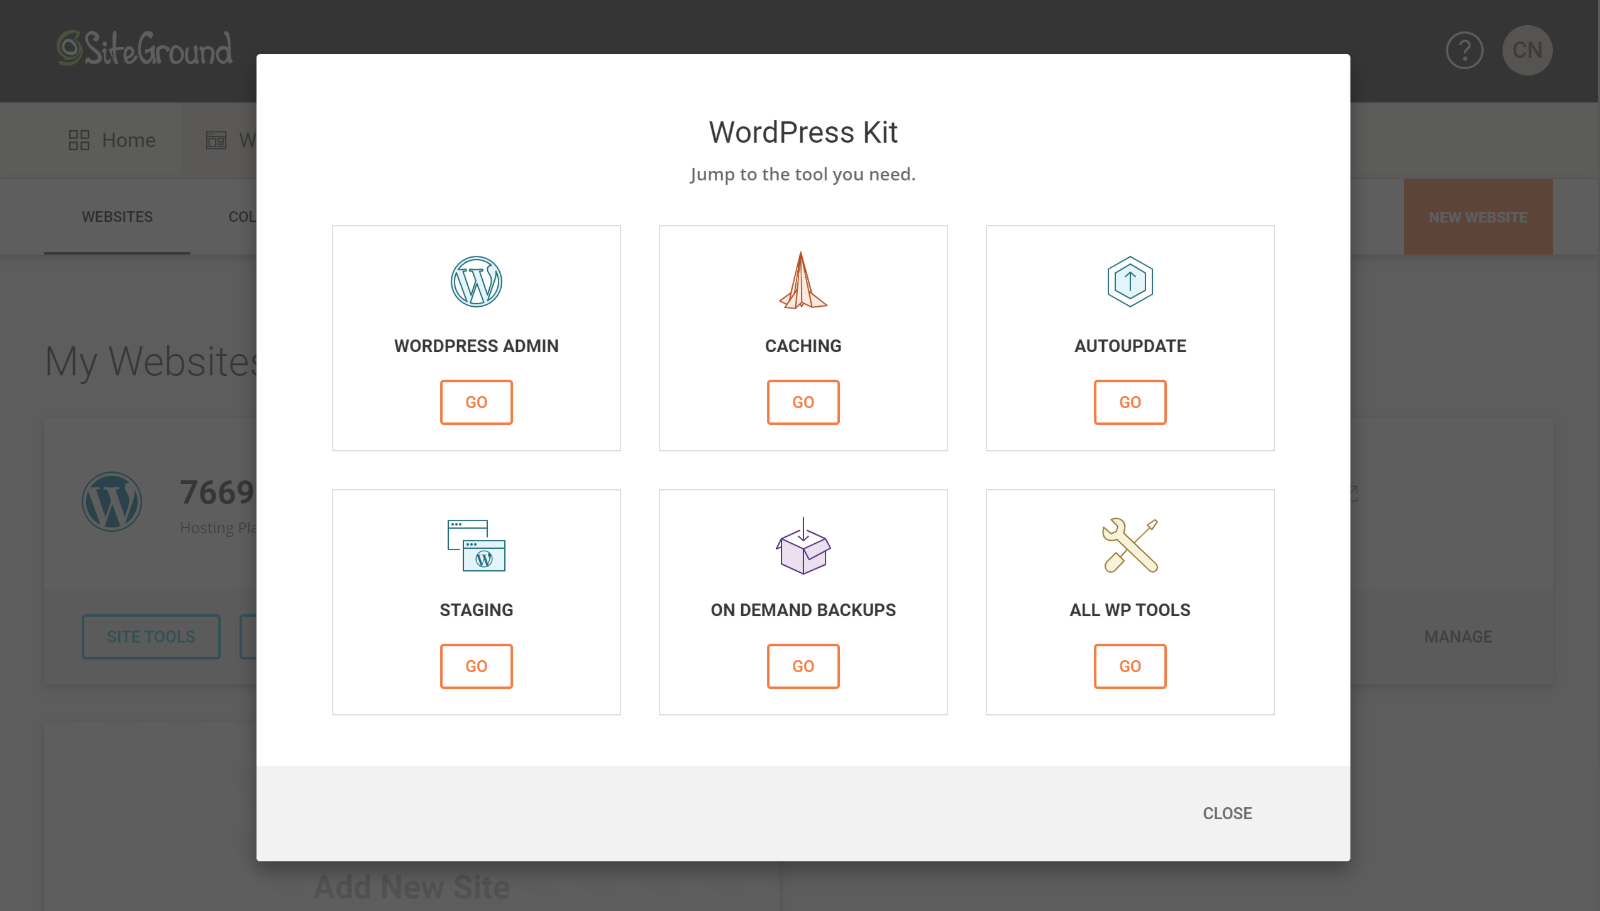1600x911 pixels.
Task: Click the Home grid icon
Action: [79, 140]
